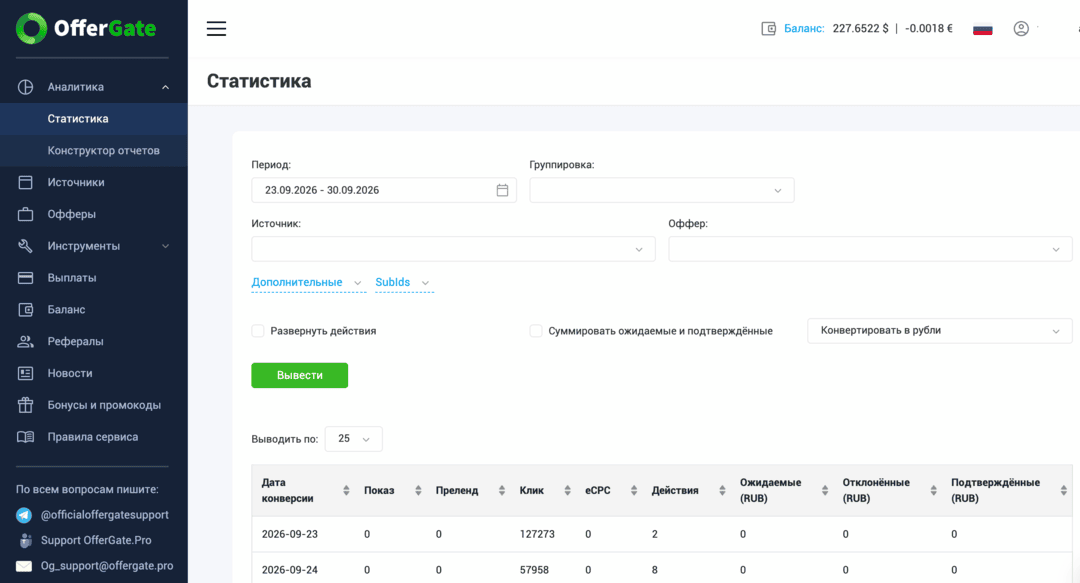Go to Рефералы menu item

click(75, 341)
